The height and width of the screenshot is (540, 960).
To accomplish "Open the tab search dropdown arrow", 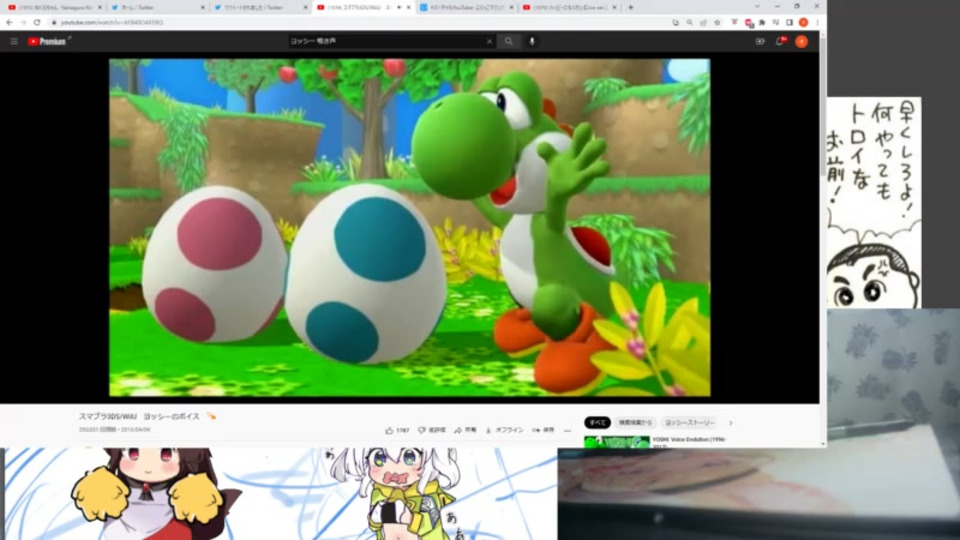I will [x=757, y=7].
